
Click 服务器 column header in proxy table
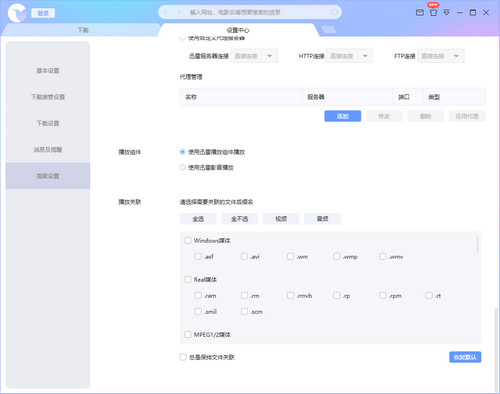click(347, 97)
